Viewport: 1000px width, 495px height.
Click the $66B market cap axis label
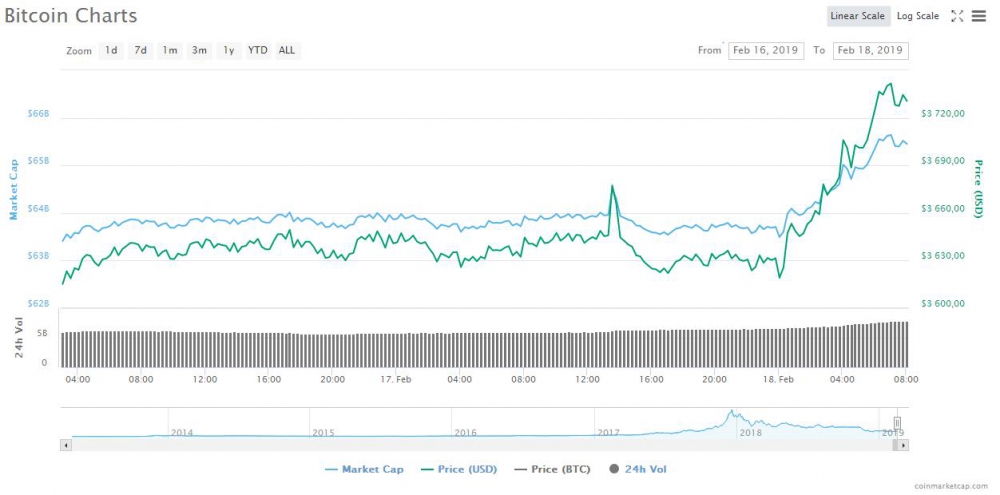(38, 114)
